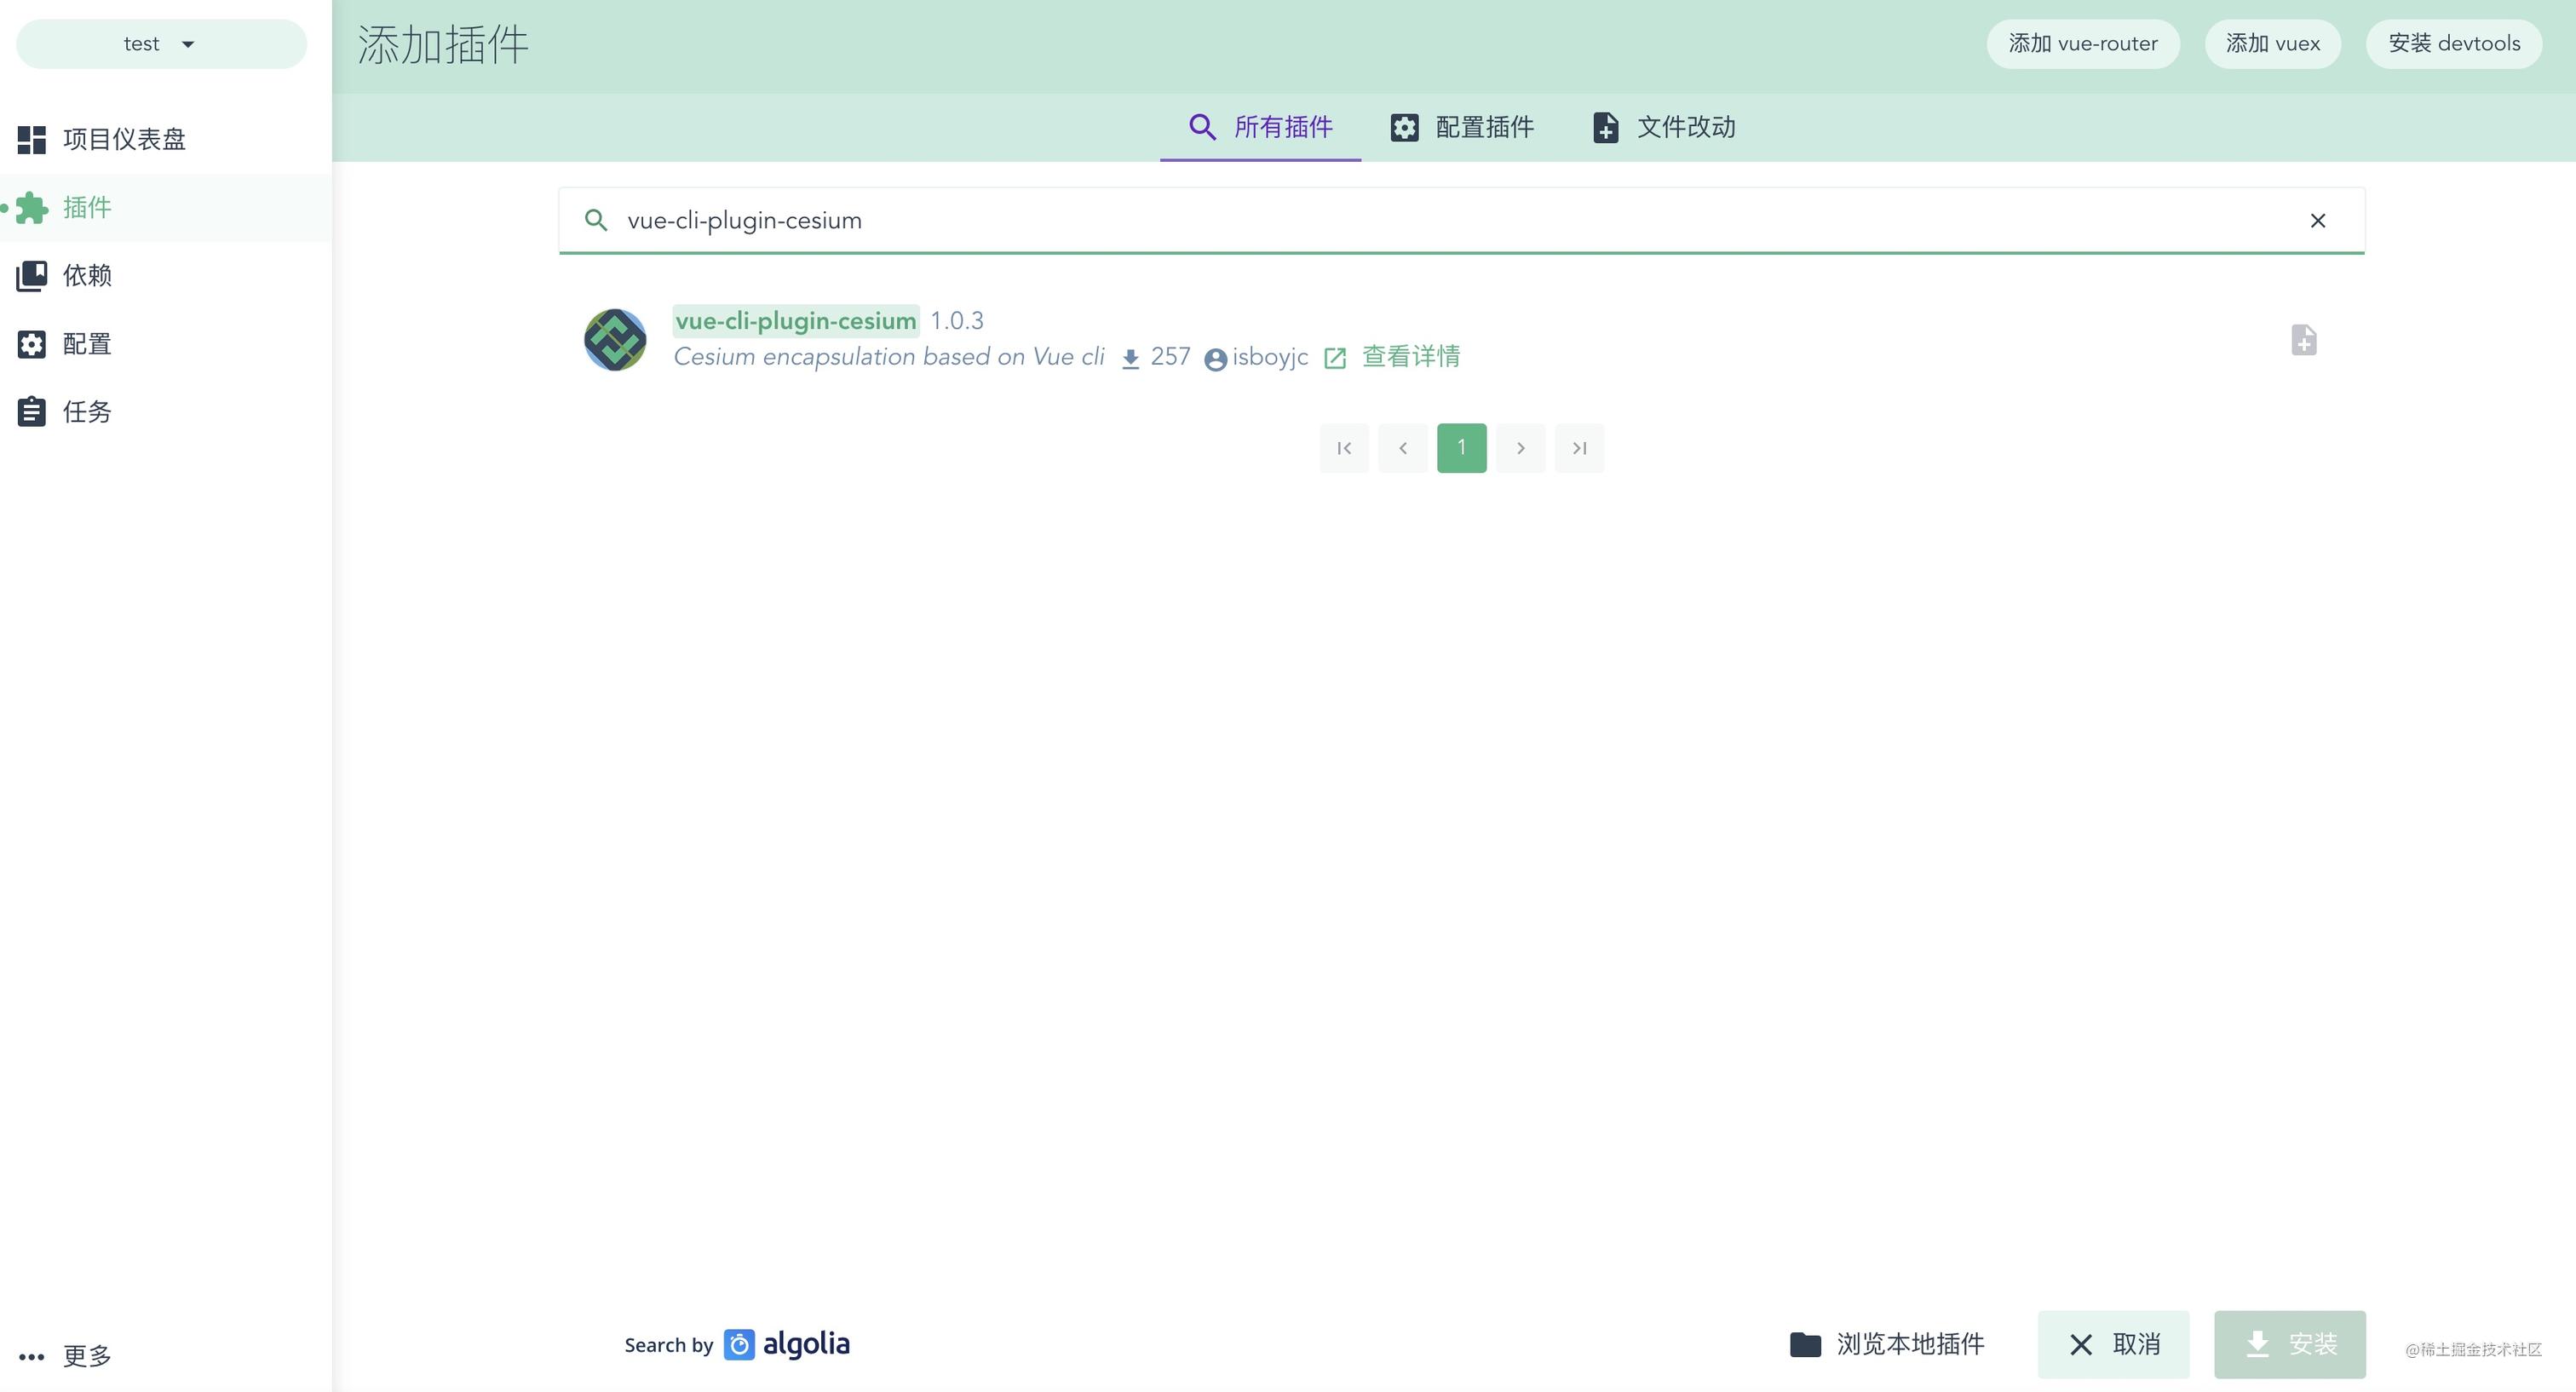The width and height of the screenshot is (2576, 1392).
Task: Go to the previous results page
Action: click(1403, 448)
